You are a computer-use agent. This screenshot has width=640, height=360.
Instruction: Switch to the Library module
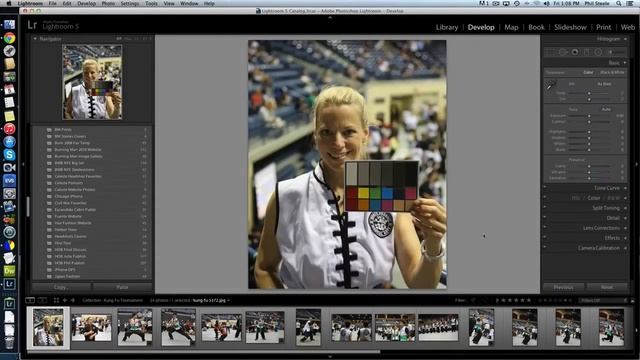click(x=447, y=27)
